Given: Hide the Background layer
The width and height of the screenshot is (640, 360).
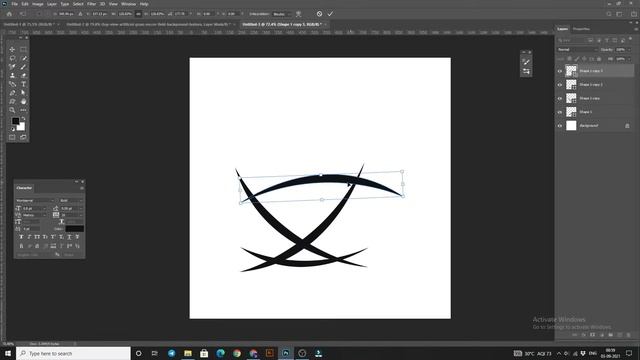Looking at the screenshot, I should tap(560, 126).
